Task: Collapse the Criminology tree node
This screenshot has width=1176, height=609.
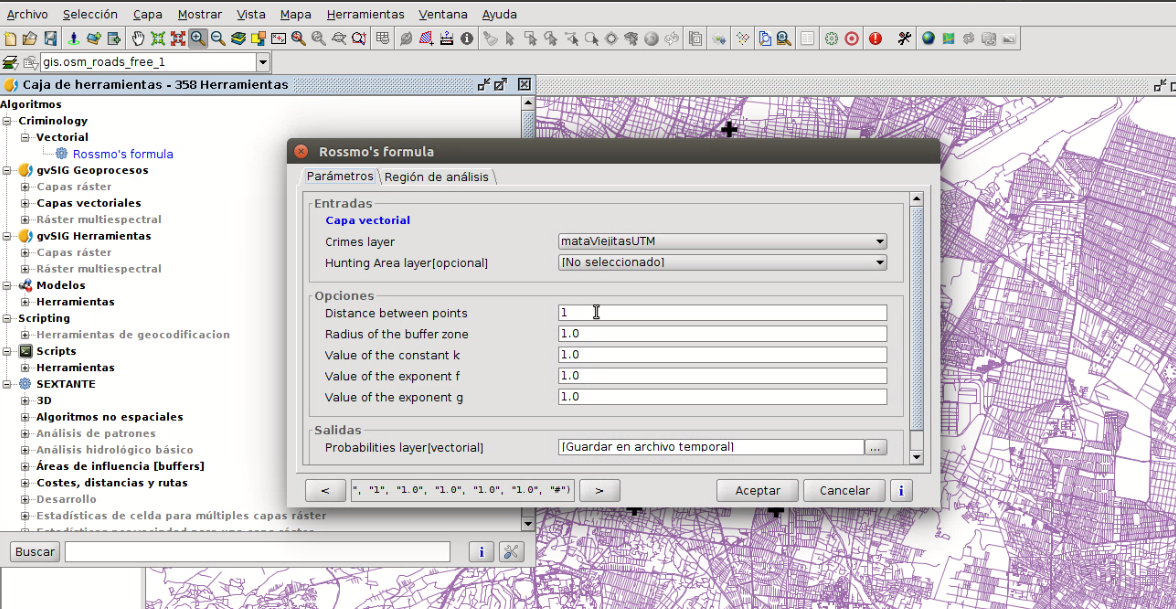Action: [x=7, y=121]
